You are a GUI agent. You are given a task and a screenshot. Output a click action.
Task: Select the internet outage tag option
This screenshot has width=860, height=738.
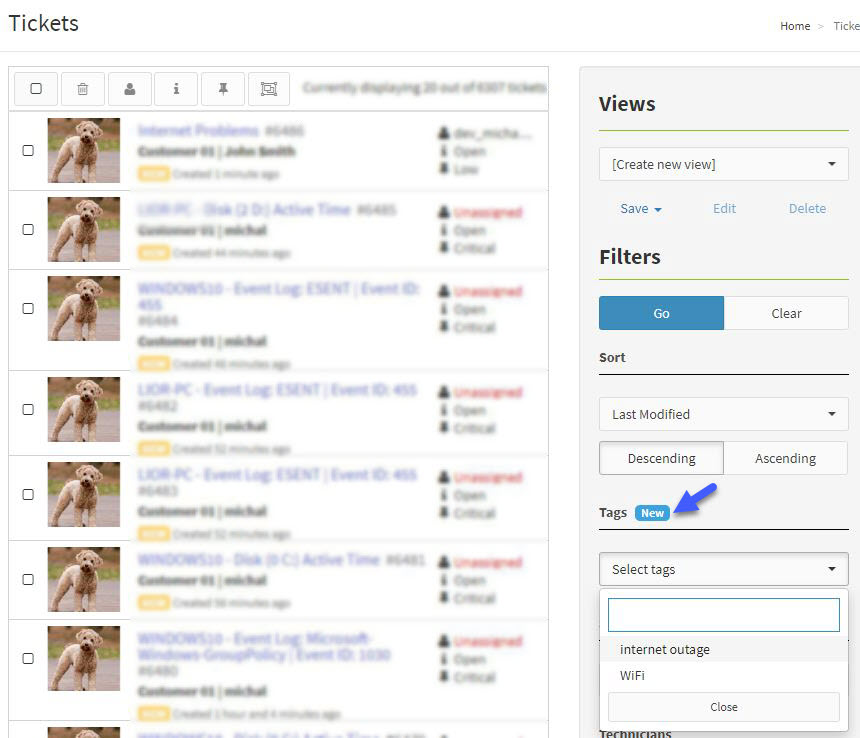coord(723,649)
